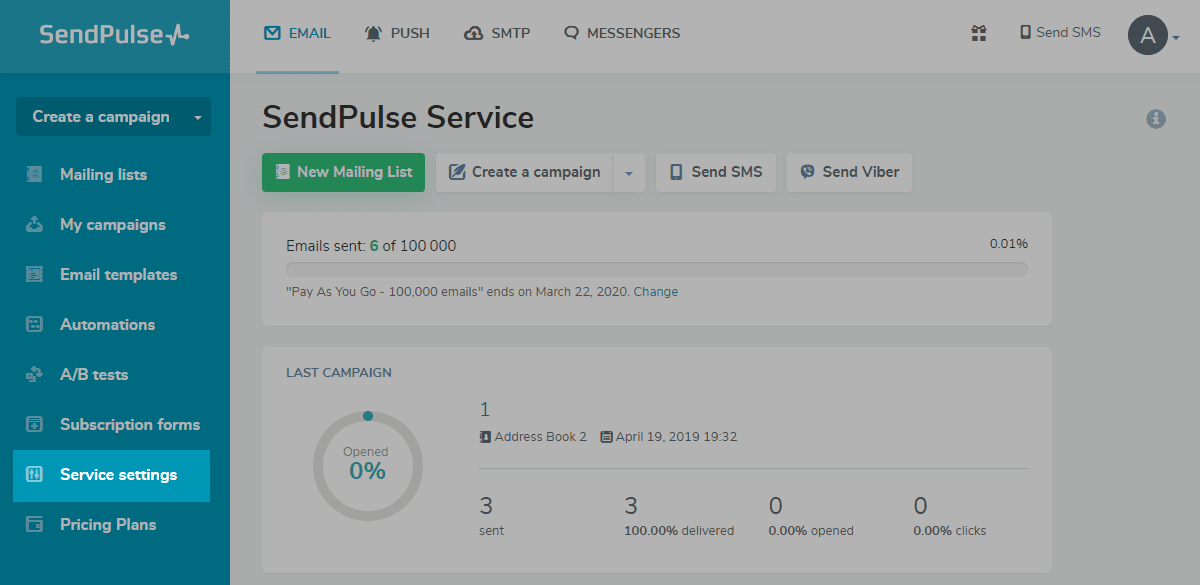Click the Create a campaign toolbar button
The width and height of the screenshot is (1200, 585).
point(524,172)
